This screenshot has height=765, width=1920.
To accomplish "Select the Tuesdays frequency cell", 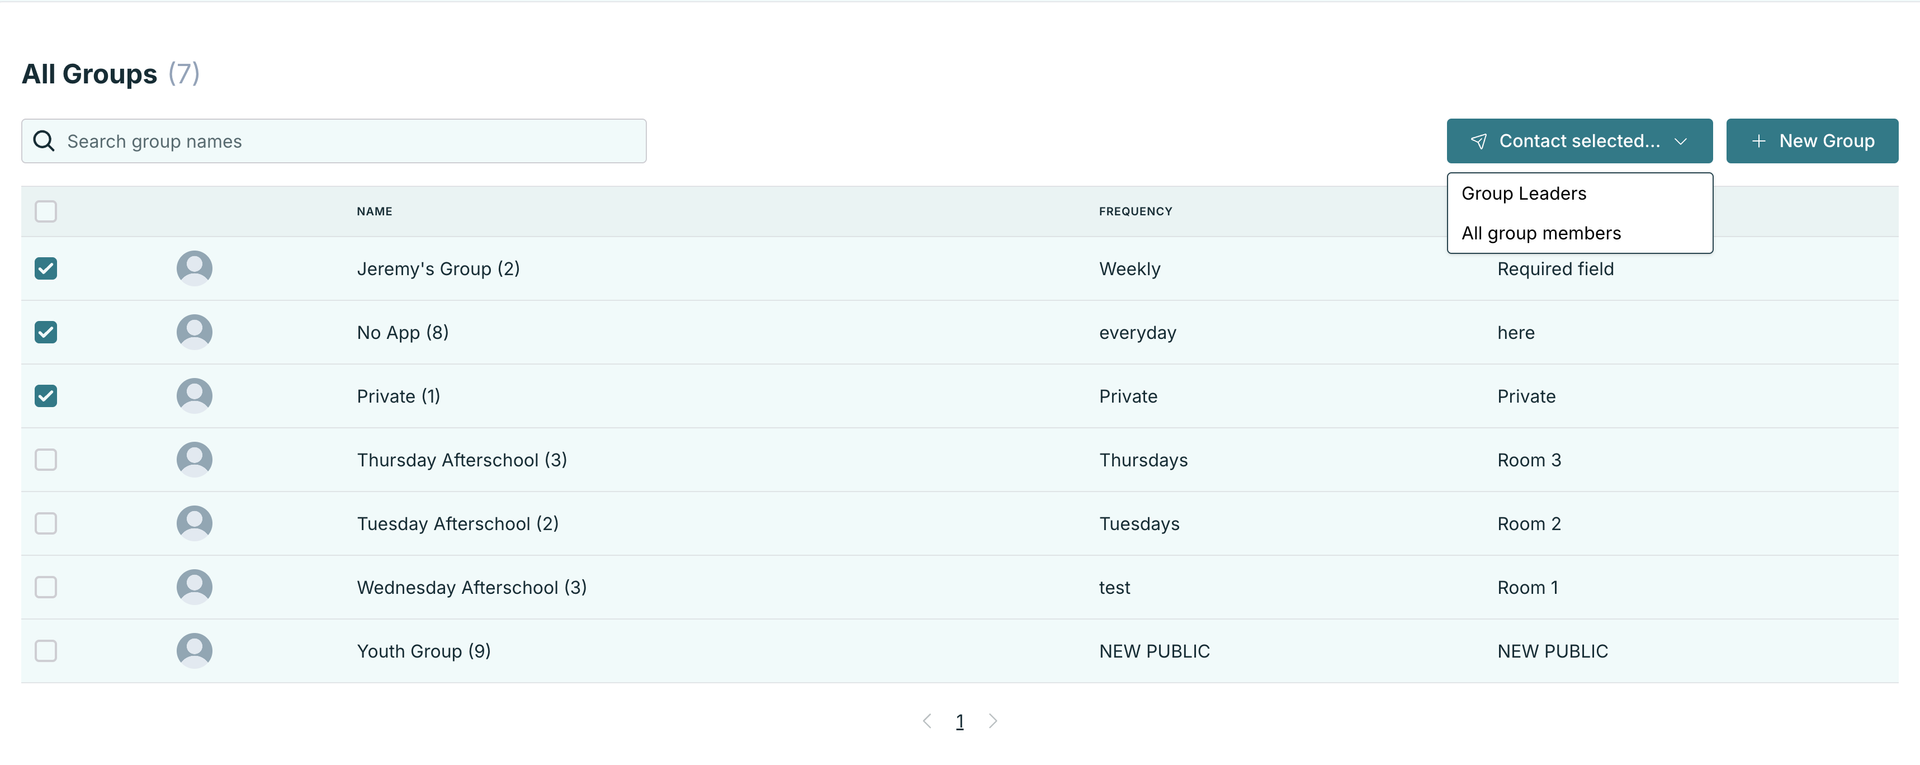I will pos(1140,524).
